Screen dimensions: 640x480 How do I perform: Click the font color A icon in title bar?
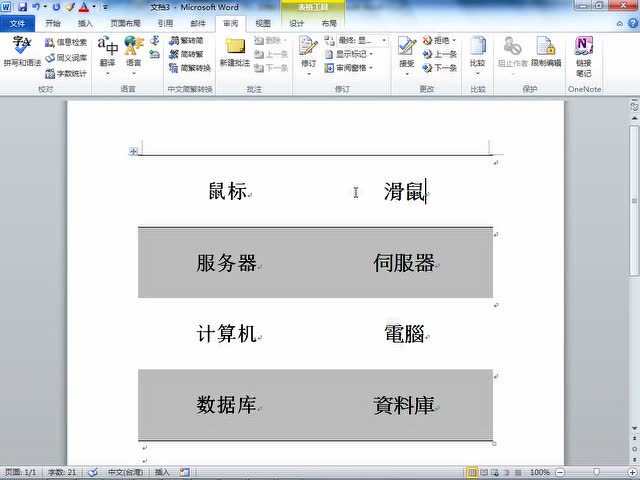point(84,7)
